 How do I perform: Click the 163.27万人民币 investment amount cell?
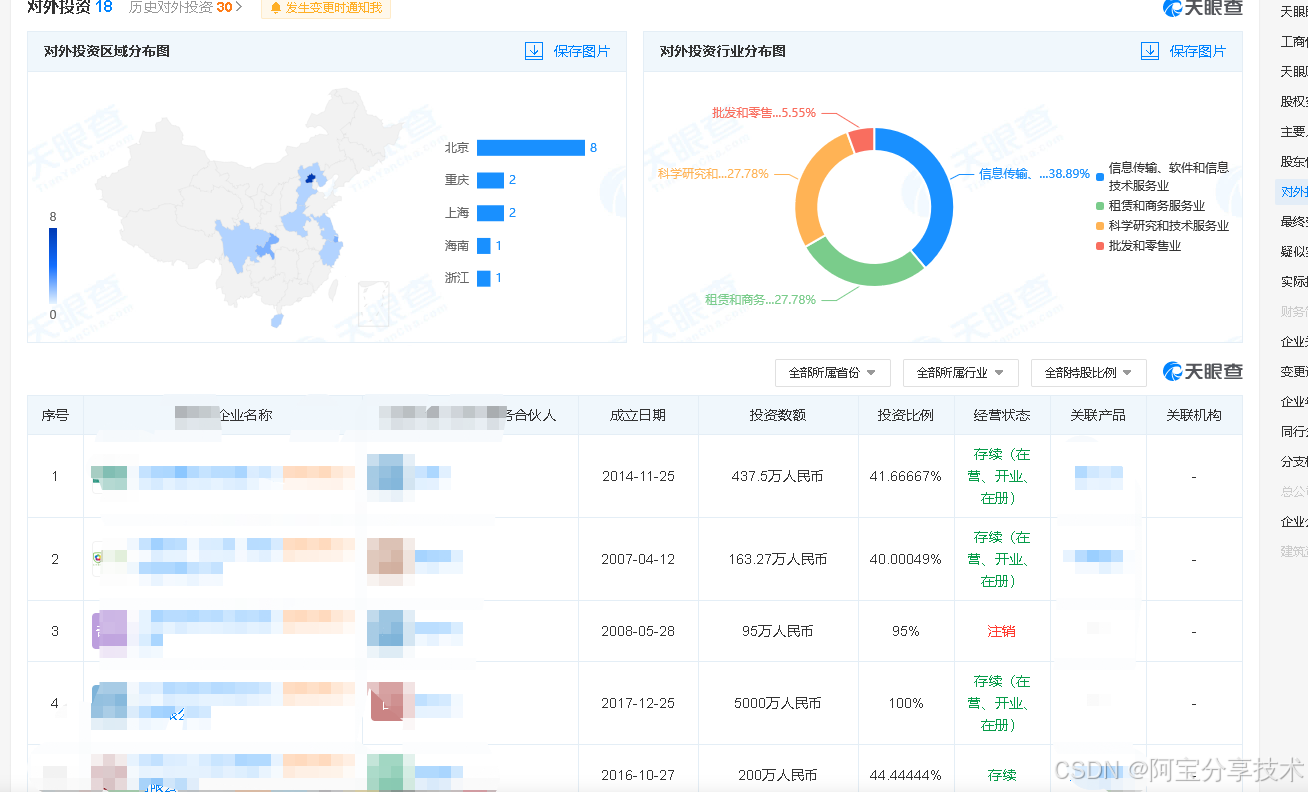coord(778,560)
